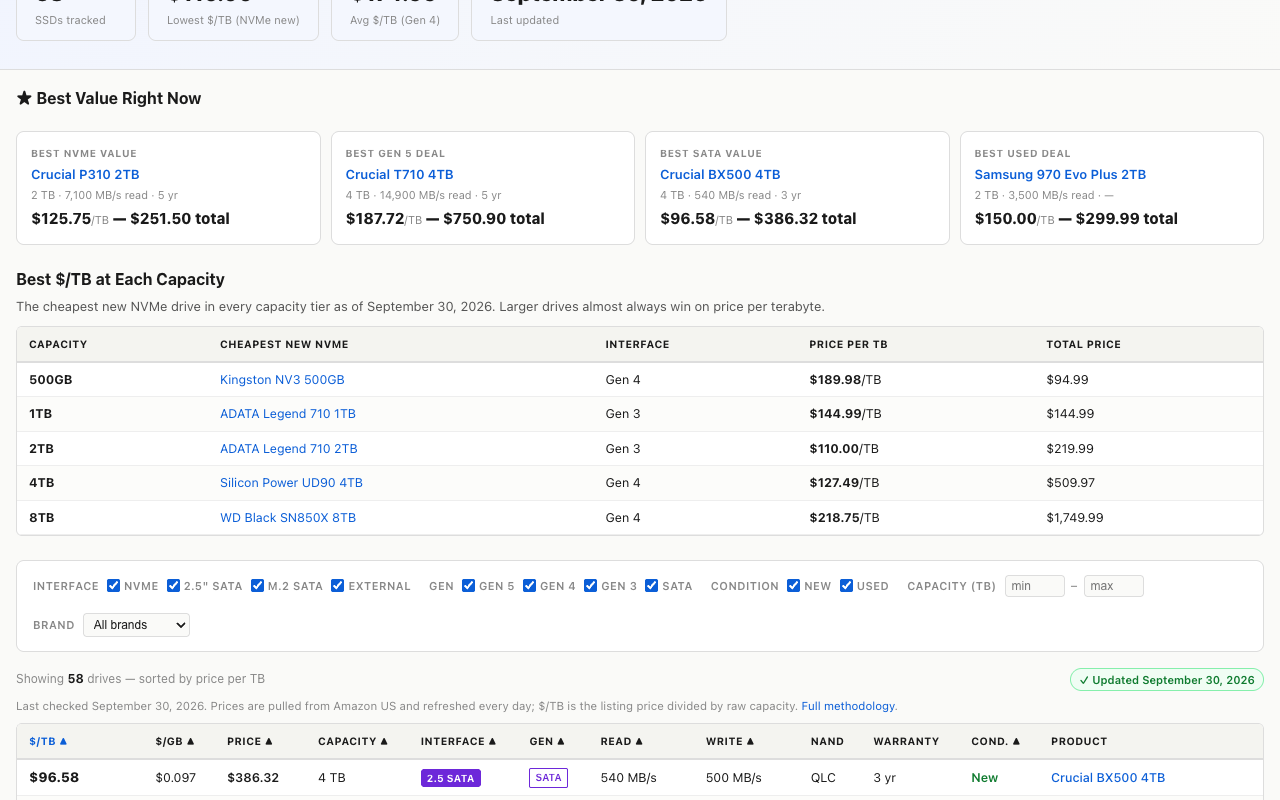Viewport: 1280px width, 800px height.
Task: Click the capacity max input field
Action: 1114,586
